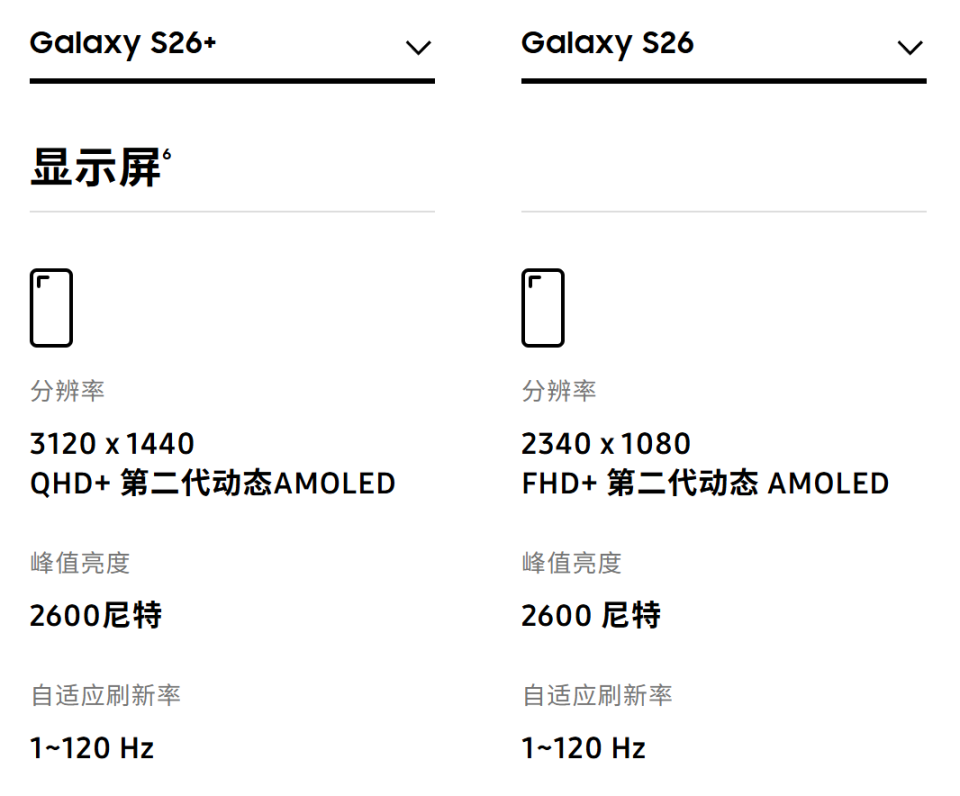Click the 显示屏 section heading

pyautogui.click(x=95, y=168)
